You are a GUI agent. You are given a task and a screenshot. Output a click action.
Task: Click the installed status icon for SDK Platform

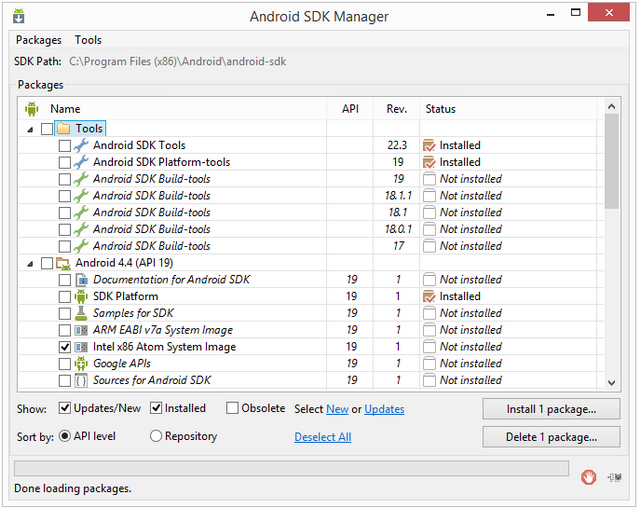[x=429, y=296]
